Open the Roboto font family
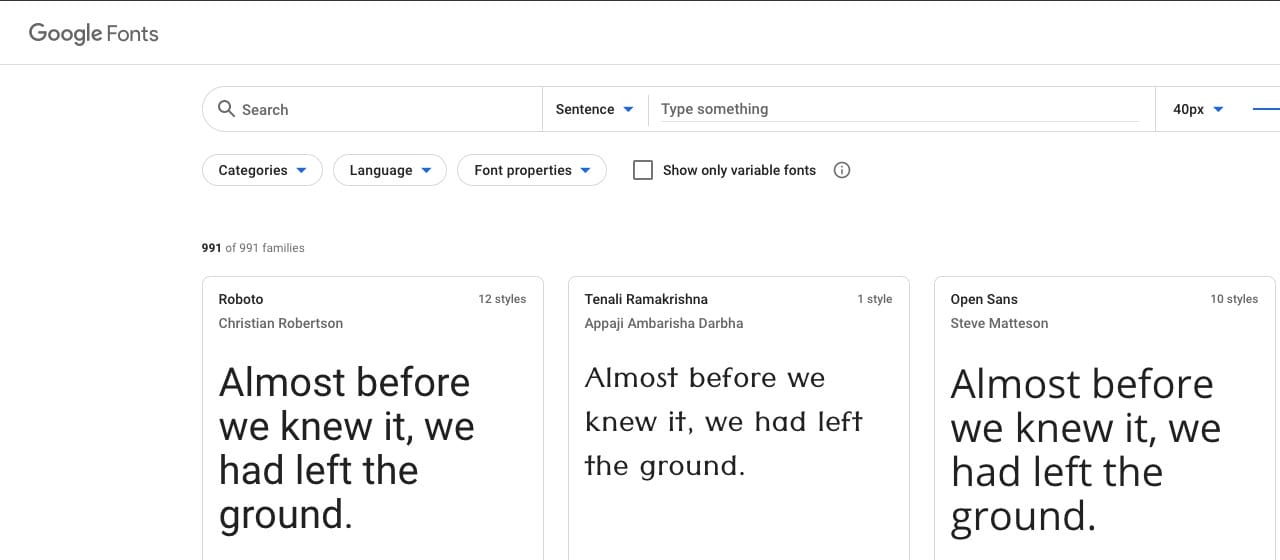Image resolution: width=1280 pixels, height=560 pixels. (241, 299)
